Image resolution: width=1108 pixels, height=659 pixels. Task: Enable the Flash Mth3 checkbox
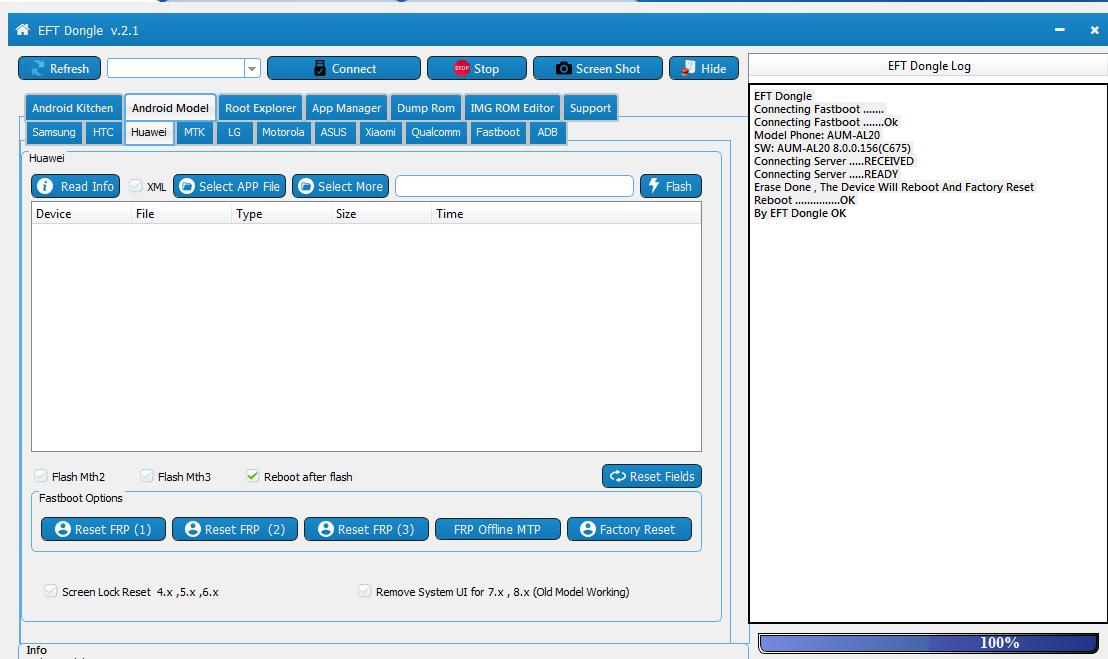coord(146,476)
